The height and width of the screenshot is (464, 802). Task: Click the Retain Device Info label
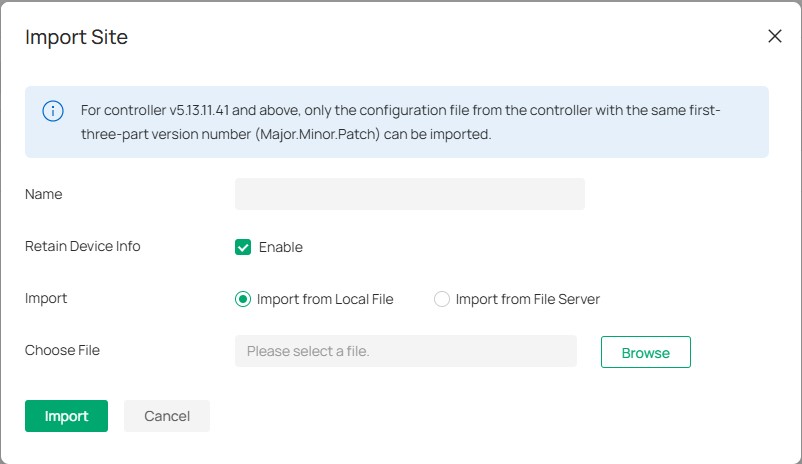tap(82, 246)
